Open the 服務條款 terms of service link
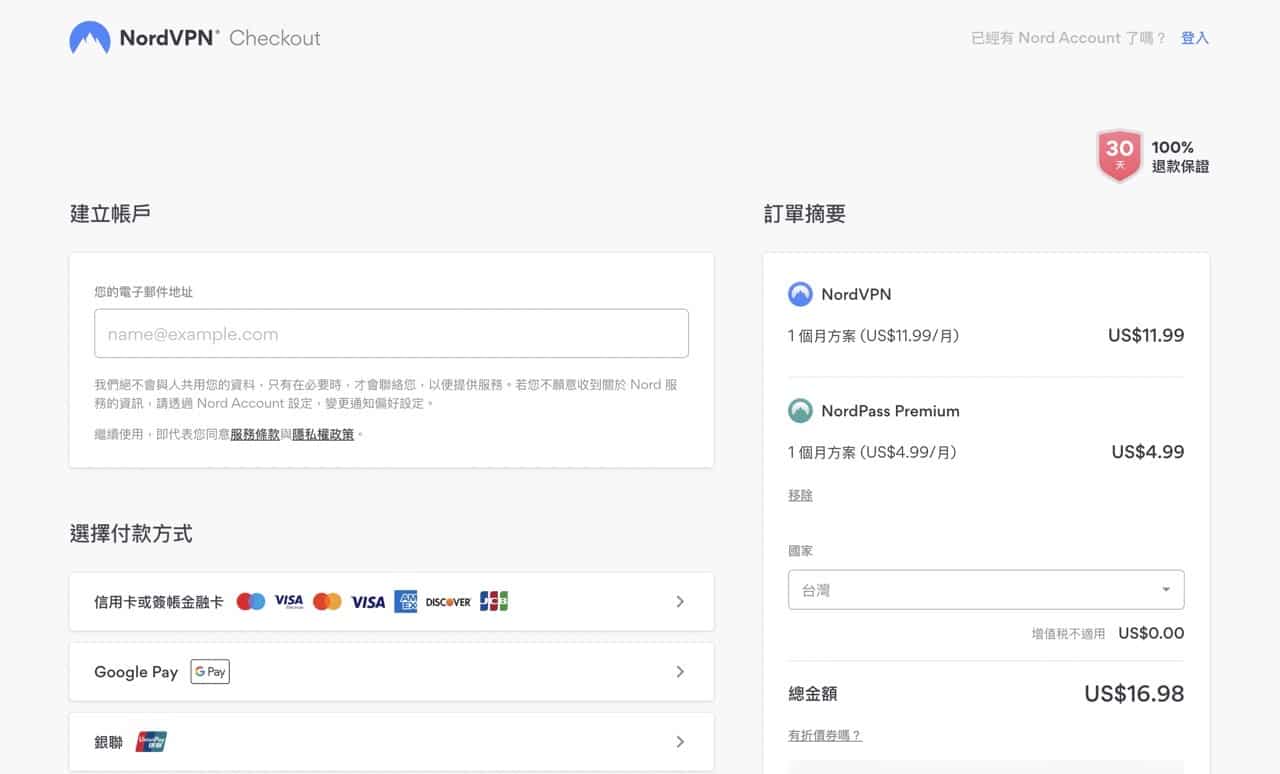 (255, 434)
